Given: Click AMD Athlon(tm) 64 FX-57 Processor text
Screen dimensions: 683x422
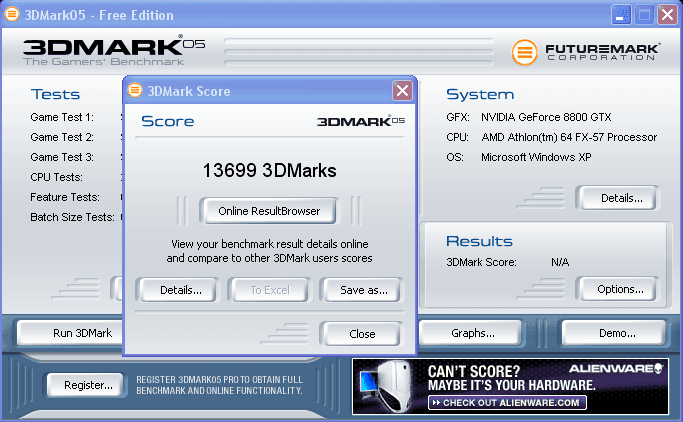Looking at the screenshot, I should [x=569, y=137].
